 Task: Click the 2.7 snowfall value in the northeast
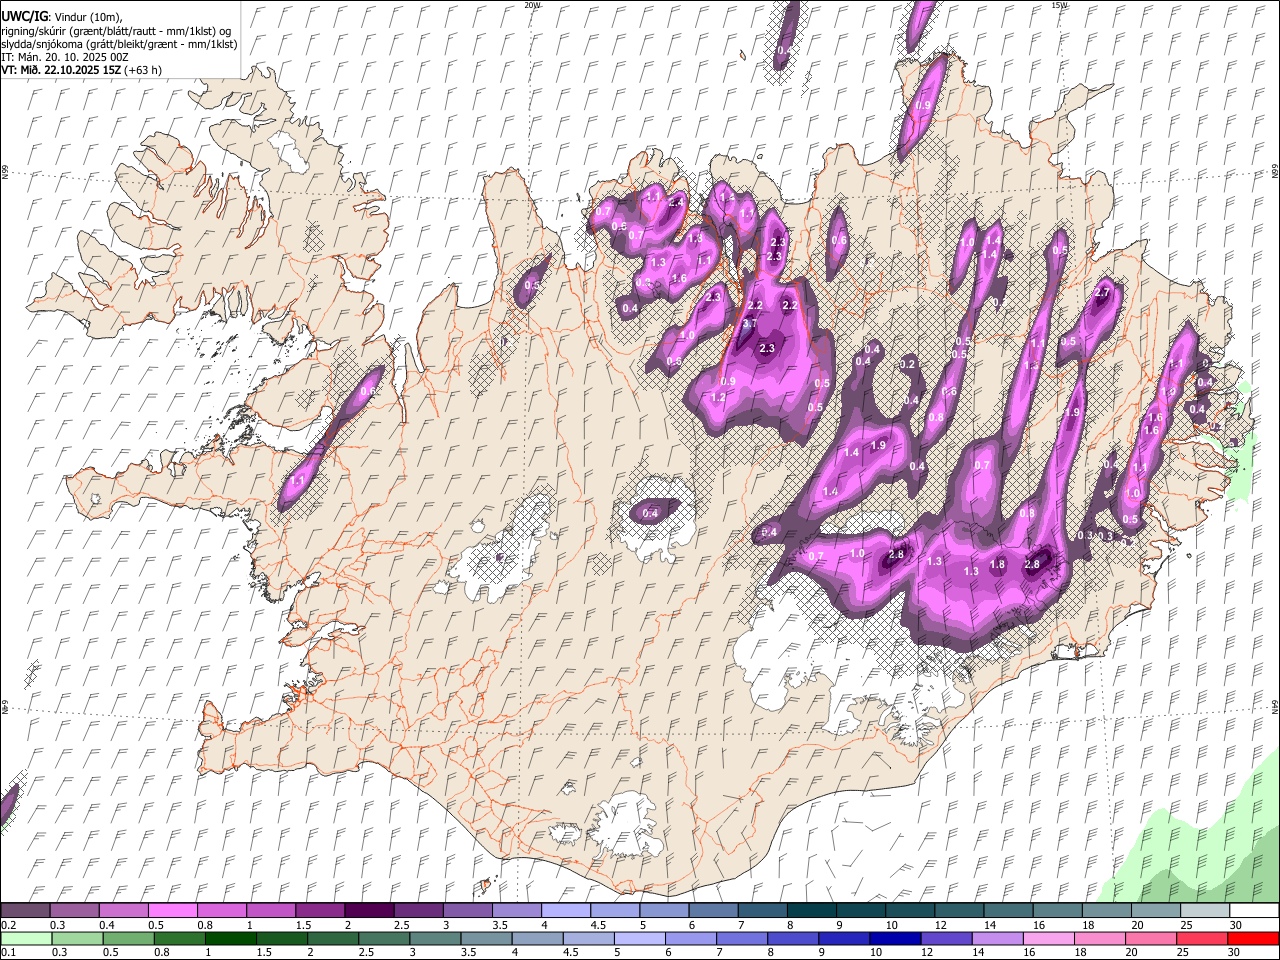pos(1103,293)
